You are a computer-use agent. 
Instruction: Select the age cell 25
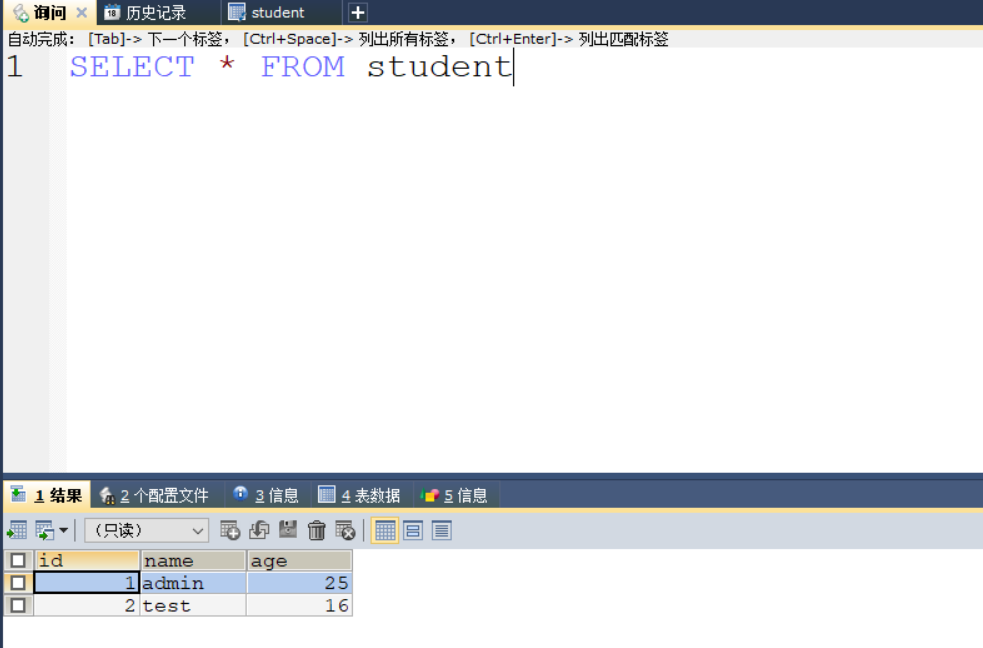300,583
